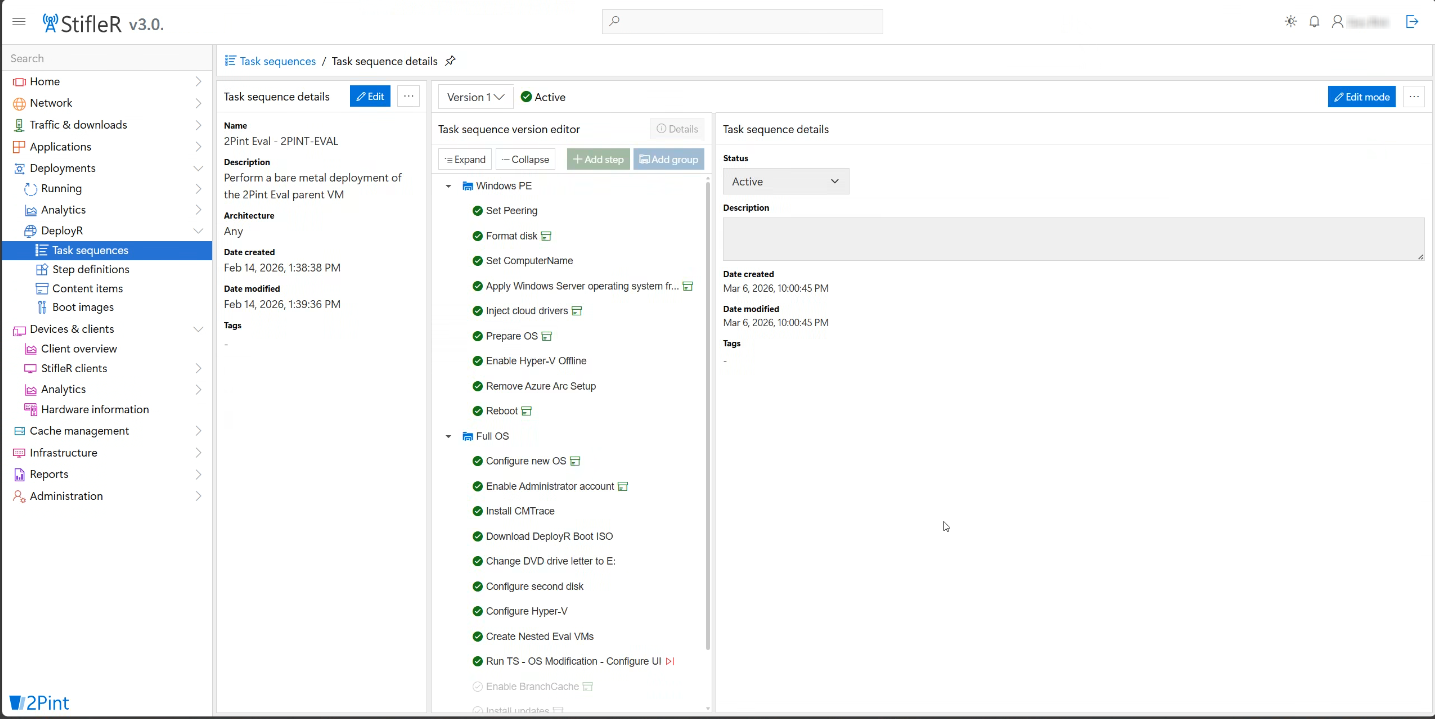Click content icon beside Format disk

click(x=546, y=236)
